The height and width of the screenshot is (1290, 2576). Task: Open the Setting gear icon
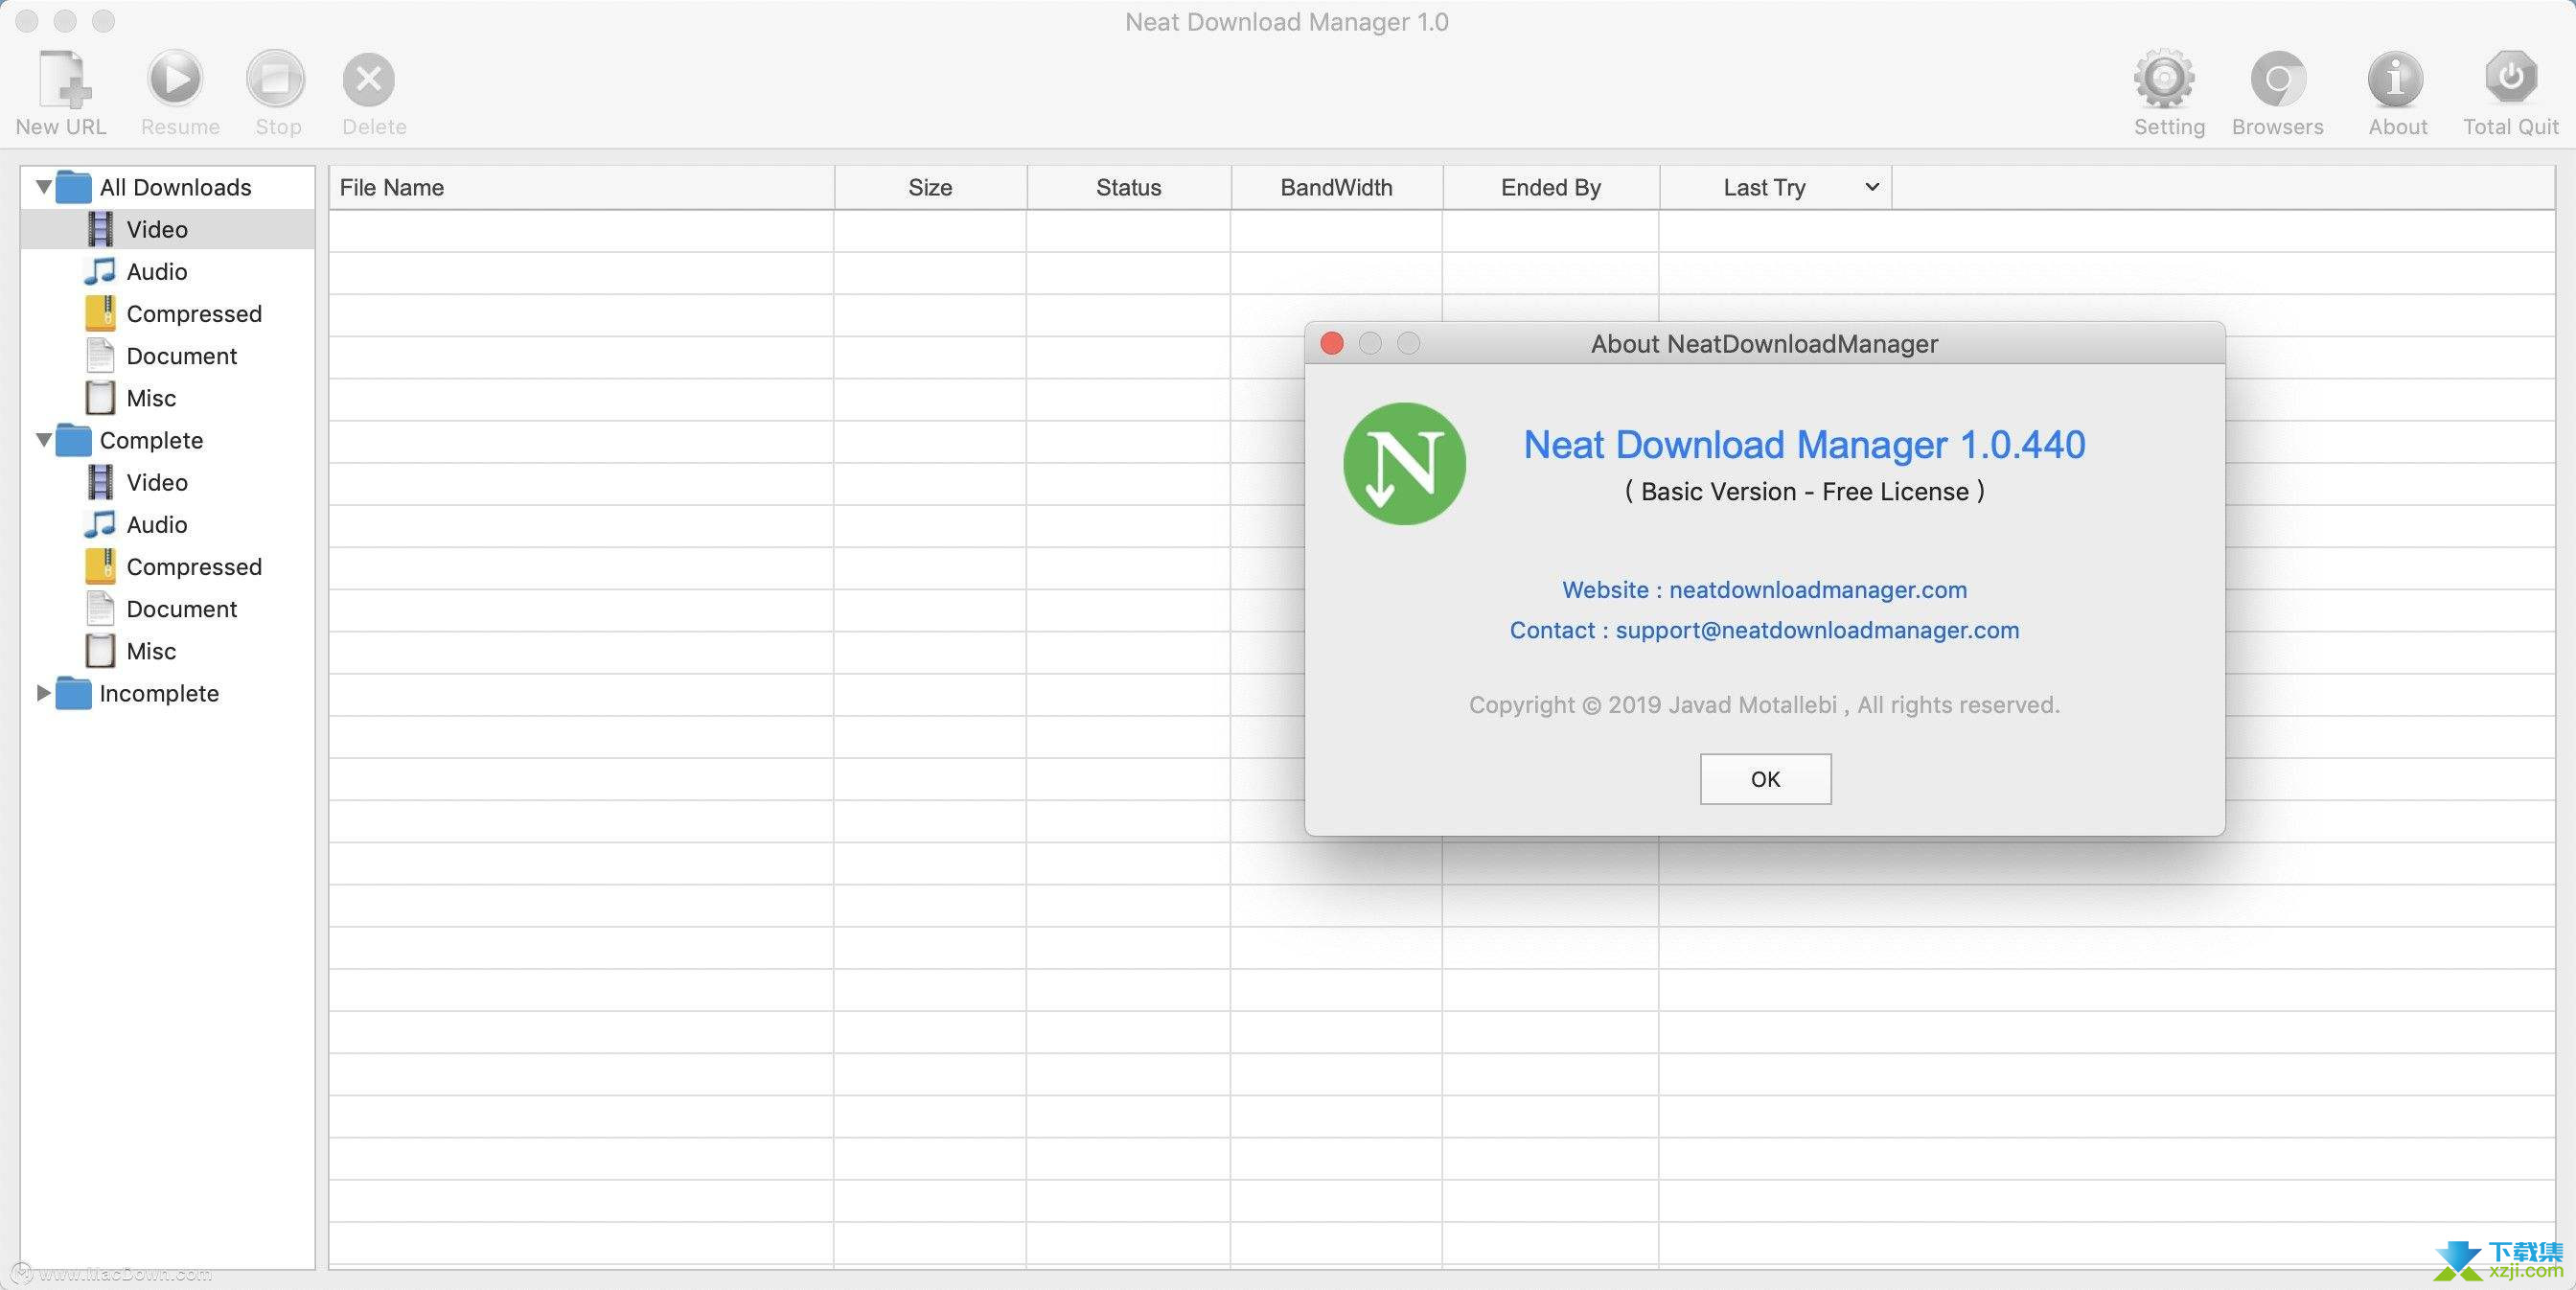[x=2165, y=78]
